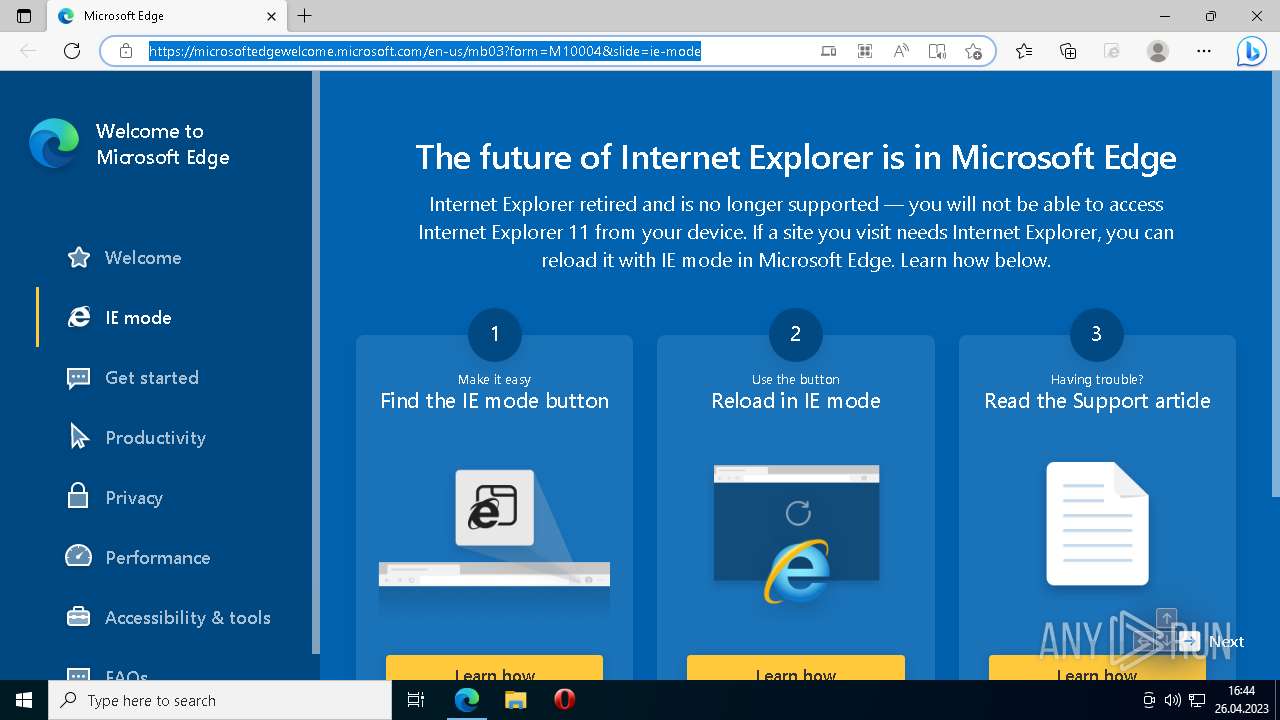Screen dimensions: 1280x720
Task: Open the Collections panel
Action: (x=1068, y=51)
